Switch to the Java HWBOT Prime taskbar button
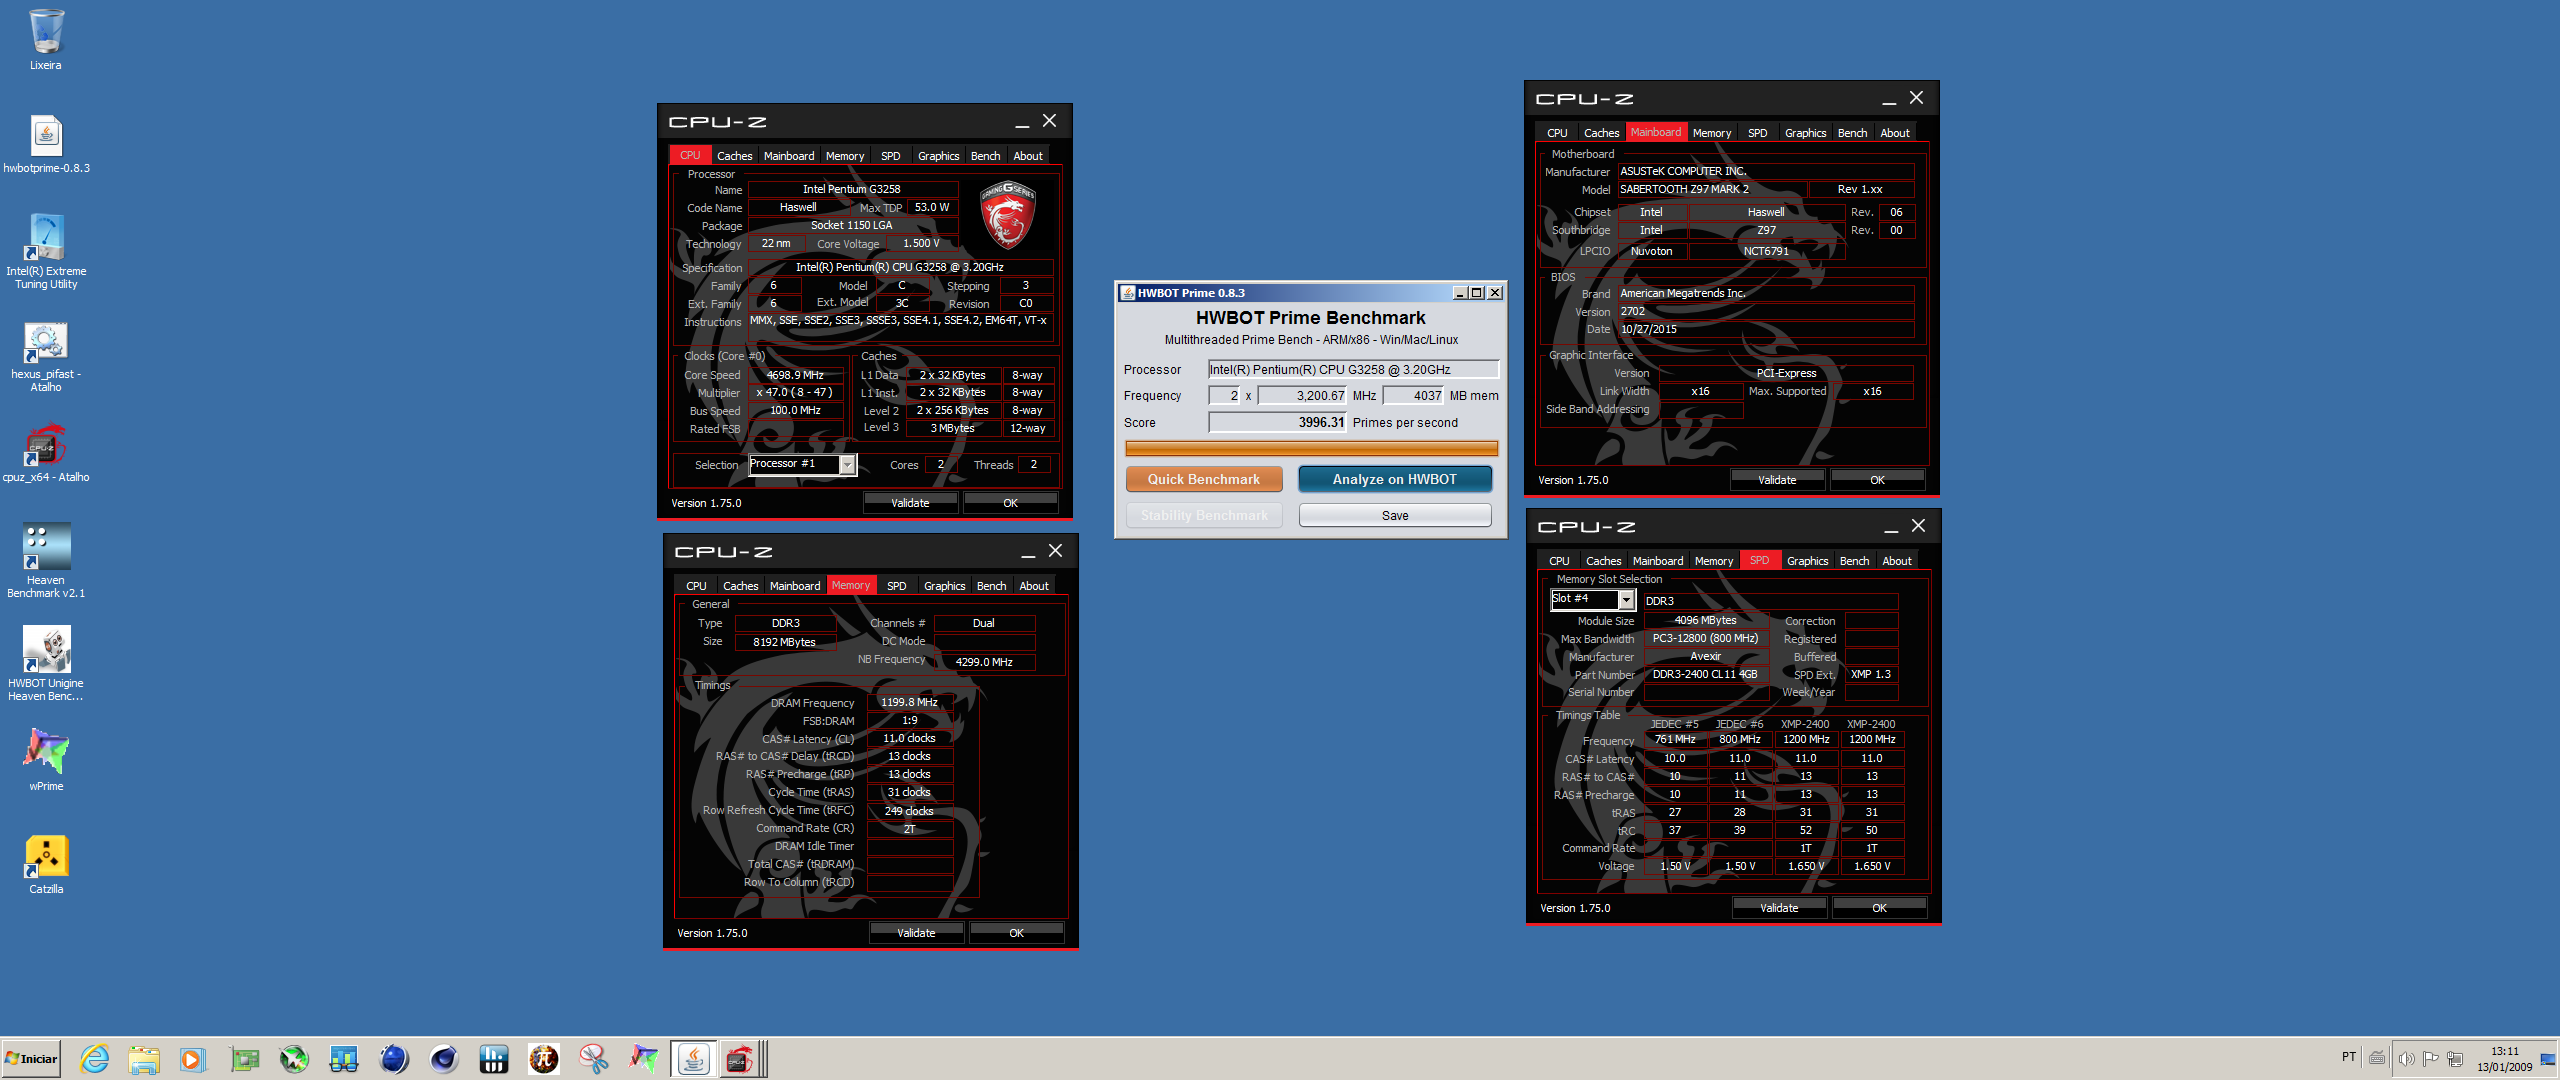Image resolution: width=2560 pixels, height=1080 pixels. 693,1059
